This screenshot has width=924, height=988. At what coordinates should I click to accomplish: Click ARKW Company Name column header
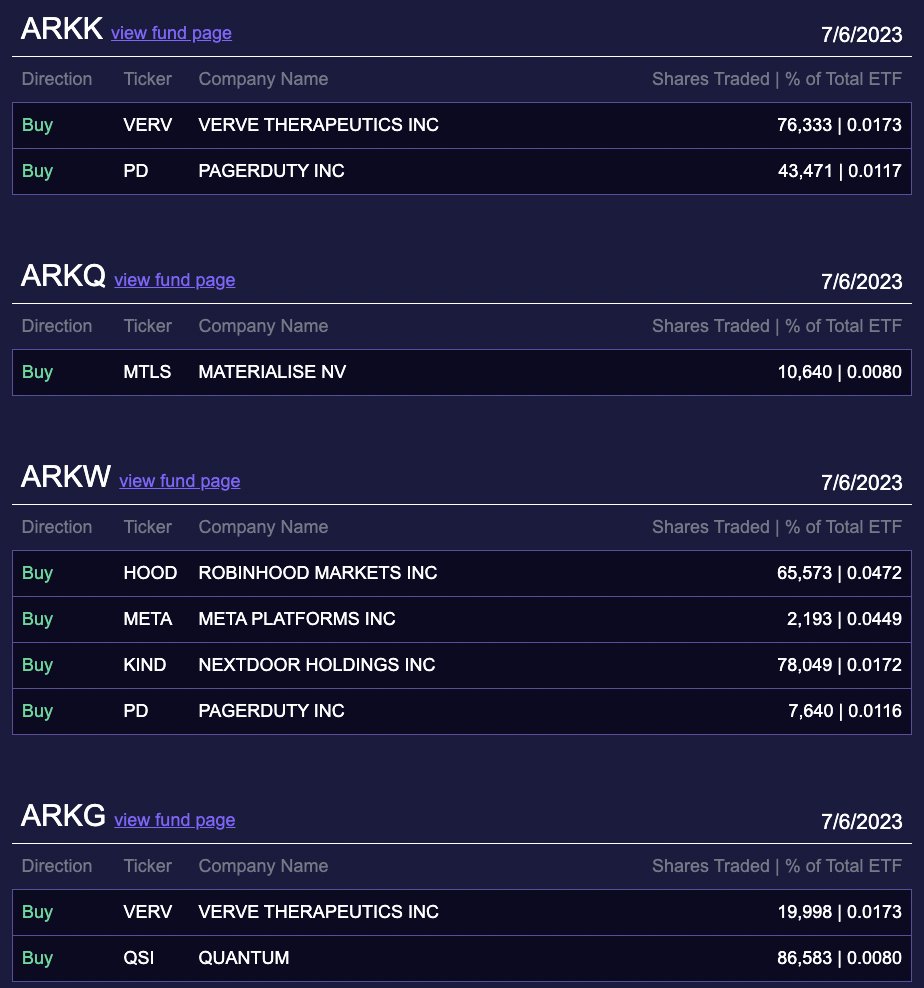point(263,527)
